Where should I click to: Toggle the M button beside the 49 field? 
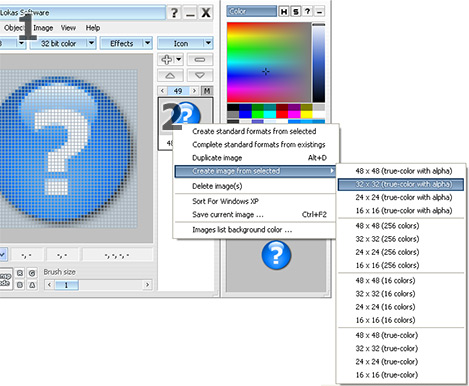point(207,91)
